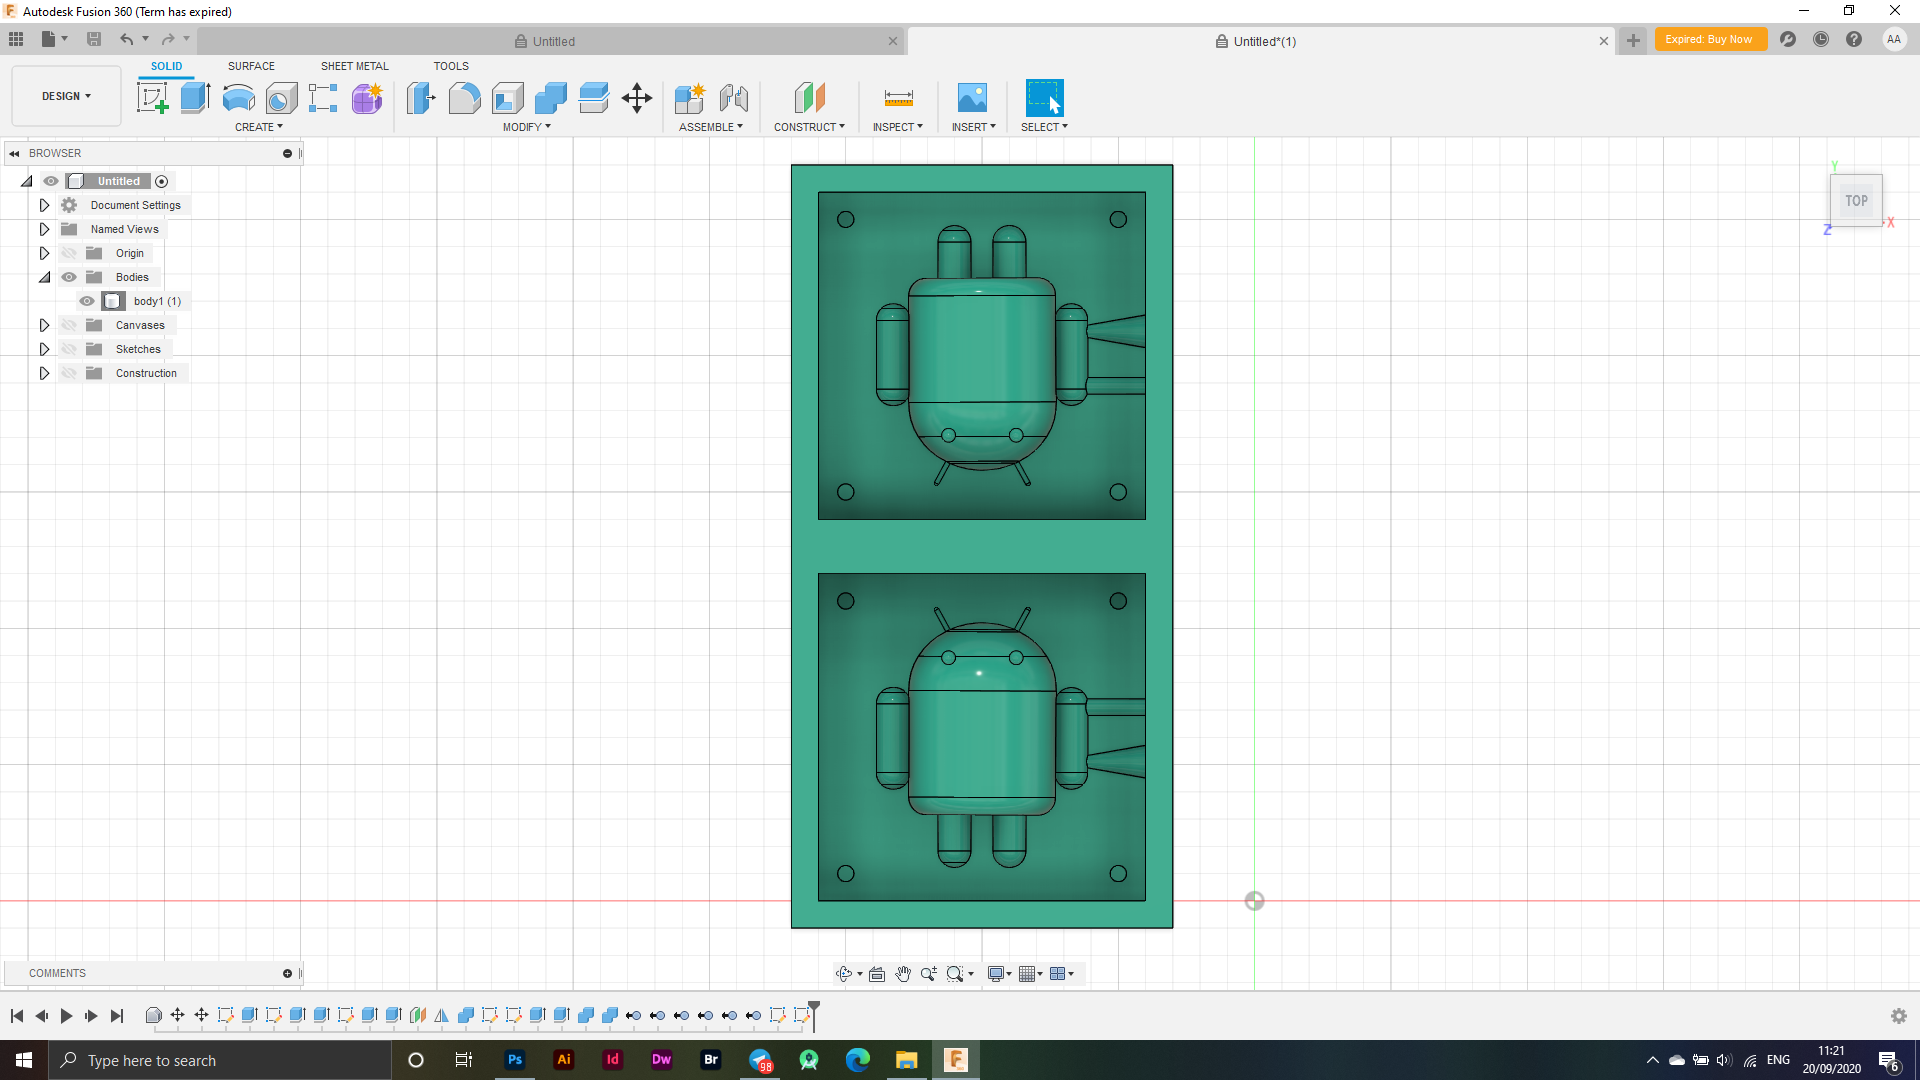Click the Look At icon
The image size is (1920, 1080).
coord(877,974)
